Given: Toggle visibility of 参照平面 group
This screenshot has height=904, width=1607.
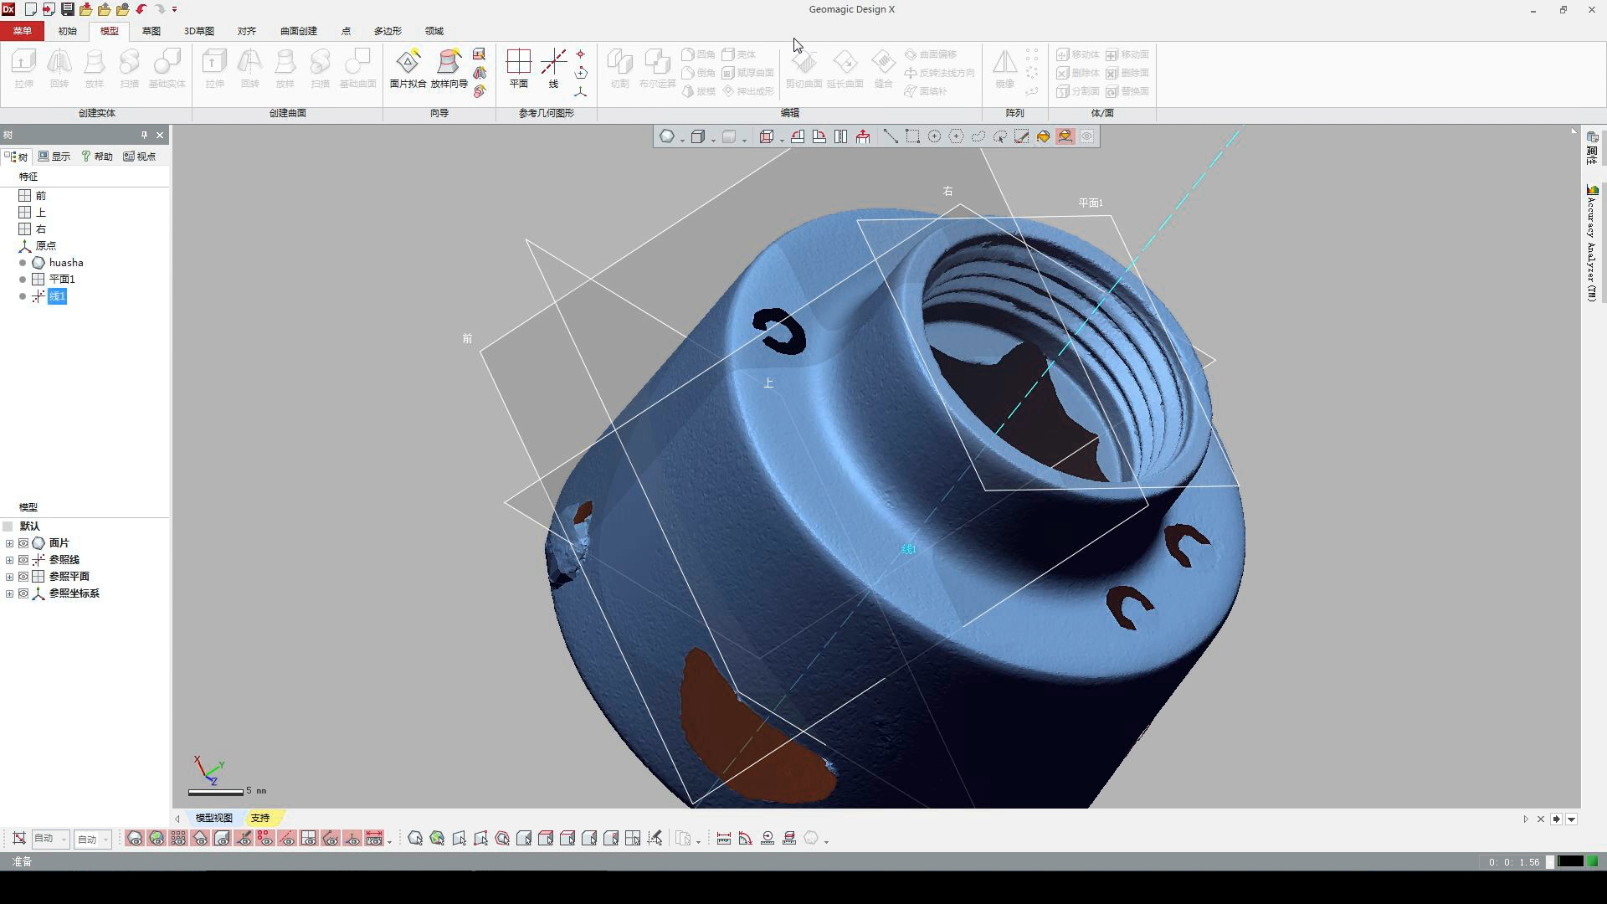Looking at the screenshot, I should pyautogui.click(x=23, y=577).
